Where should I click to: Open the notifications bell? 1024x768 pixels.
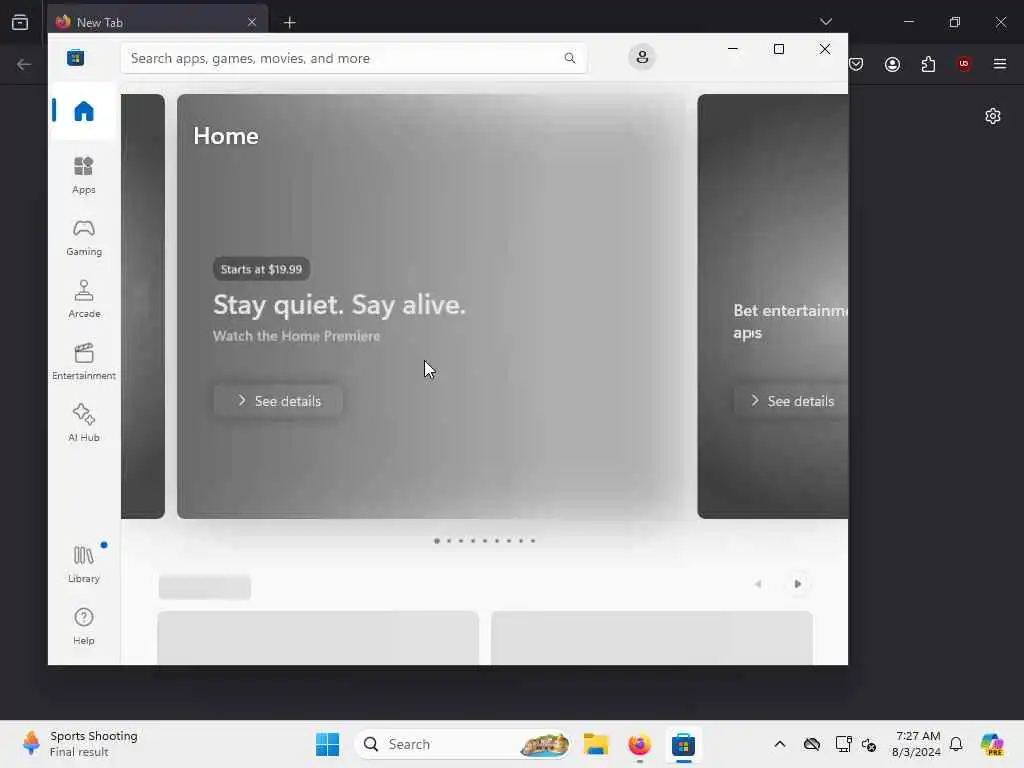[956, 744]
